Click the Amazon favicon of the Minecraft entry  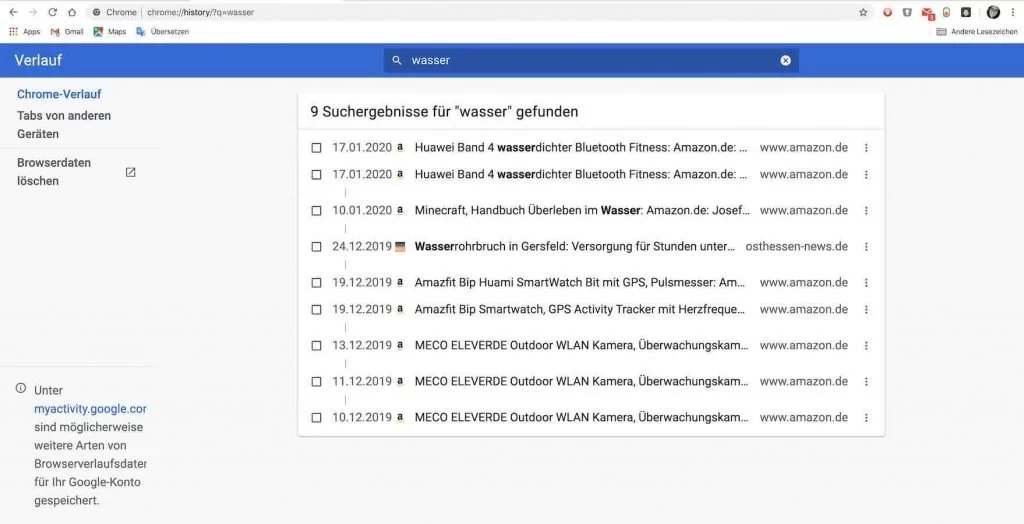coord(400,210)
